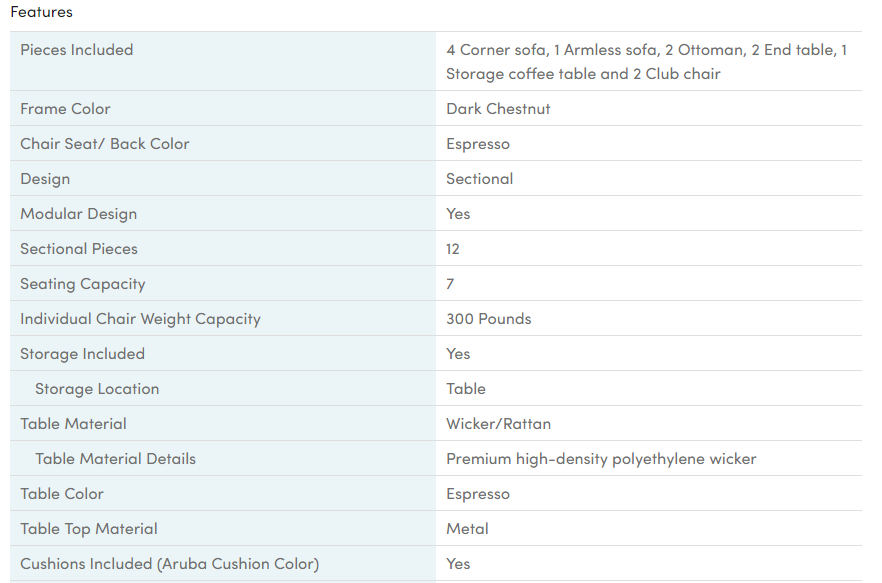Click the 300 Pounds weight value
This screenshot has height=583, width=882.
click(x=489, y=319)
